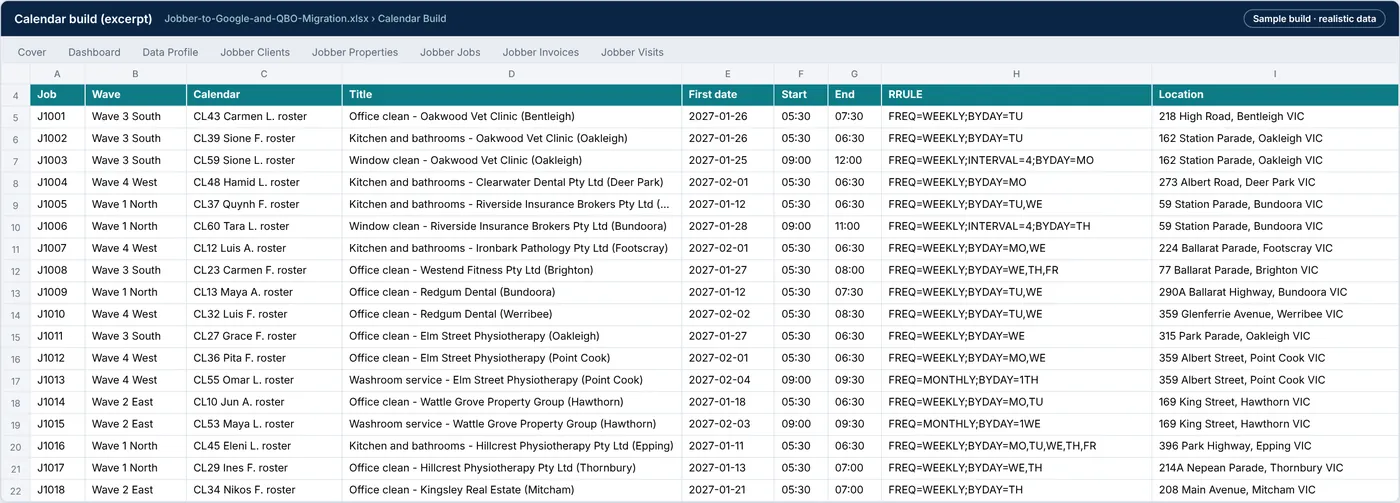Select the 08:30 end time cell

(855, 315)
